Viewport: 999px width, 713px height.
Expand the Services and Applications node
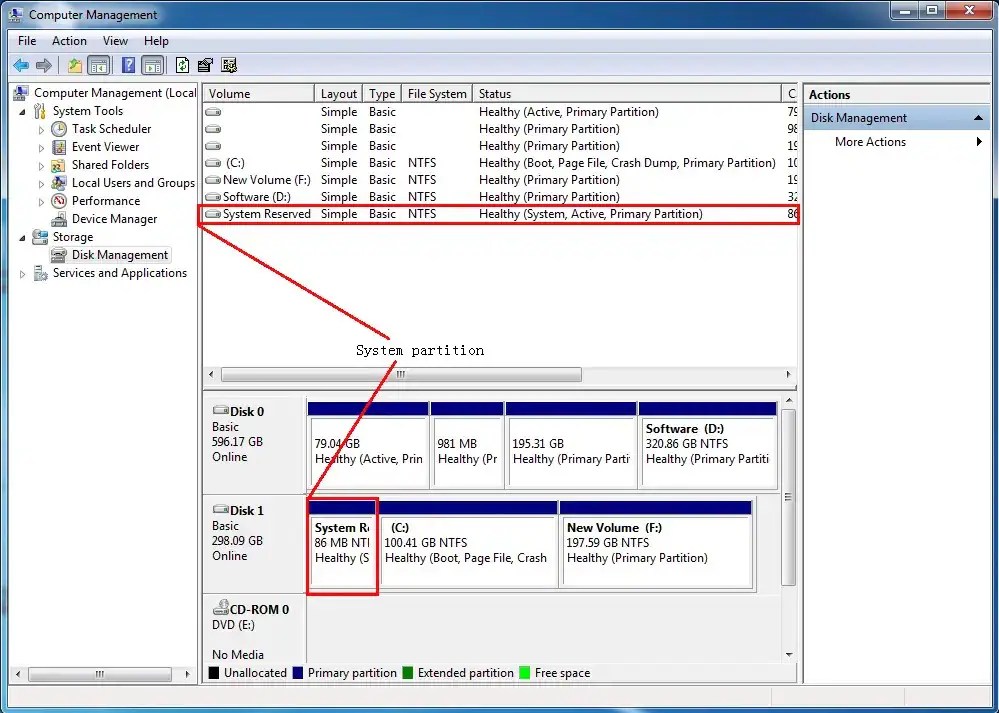[22, 273]
